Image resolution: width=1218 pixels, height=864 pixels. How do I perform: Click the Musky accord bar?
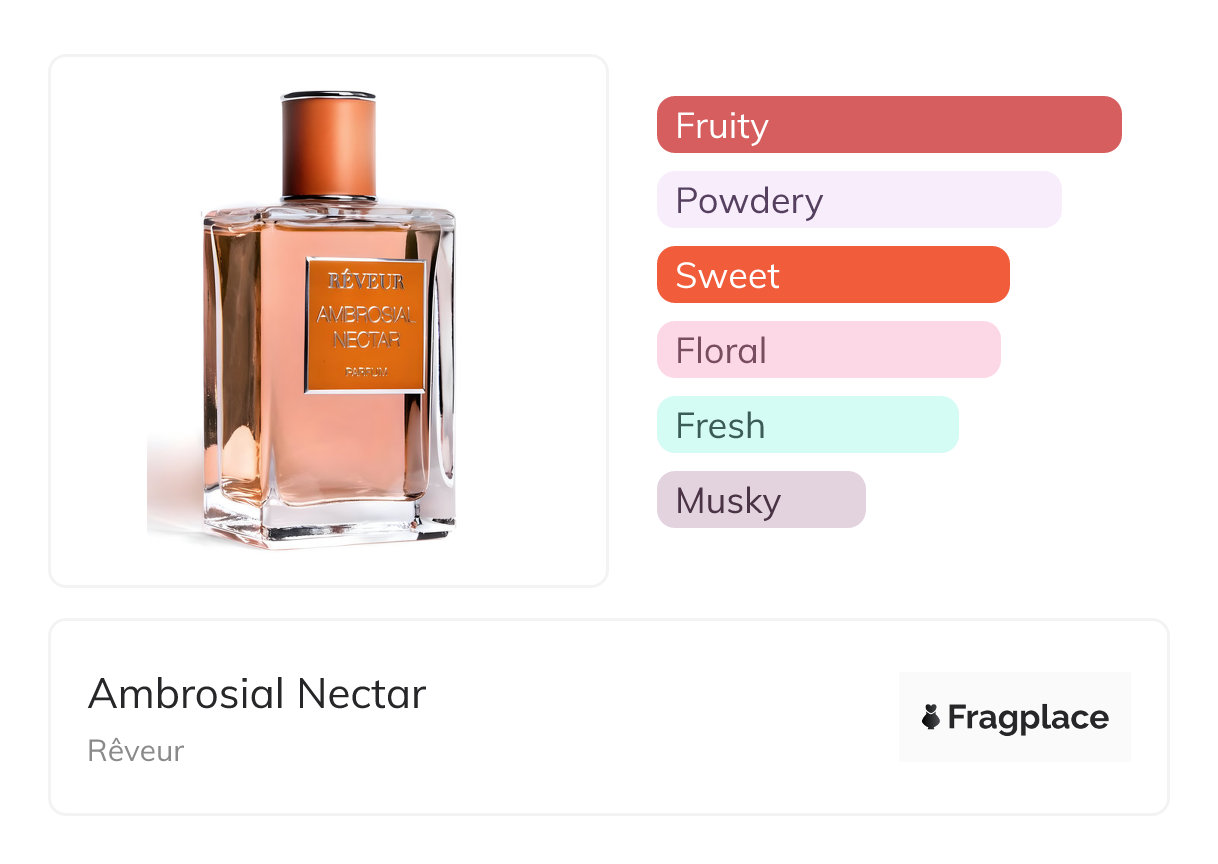pyautogui.click(x=760, y=500)
